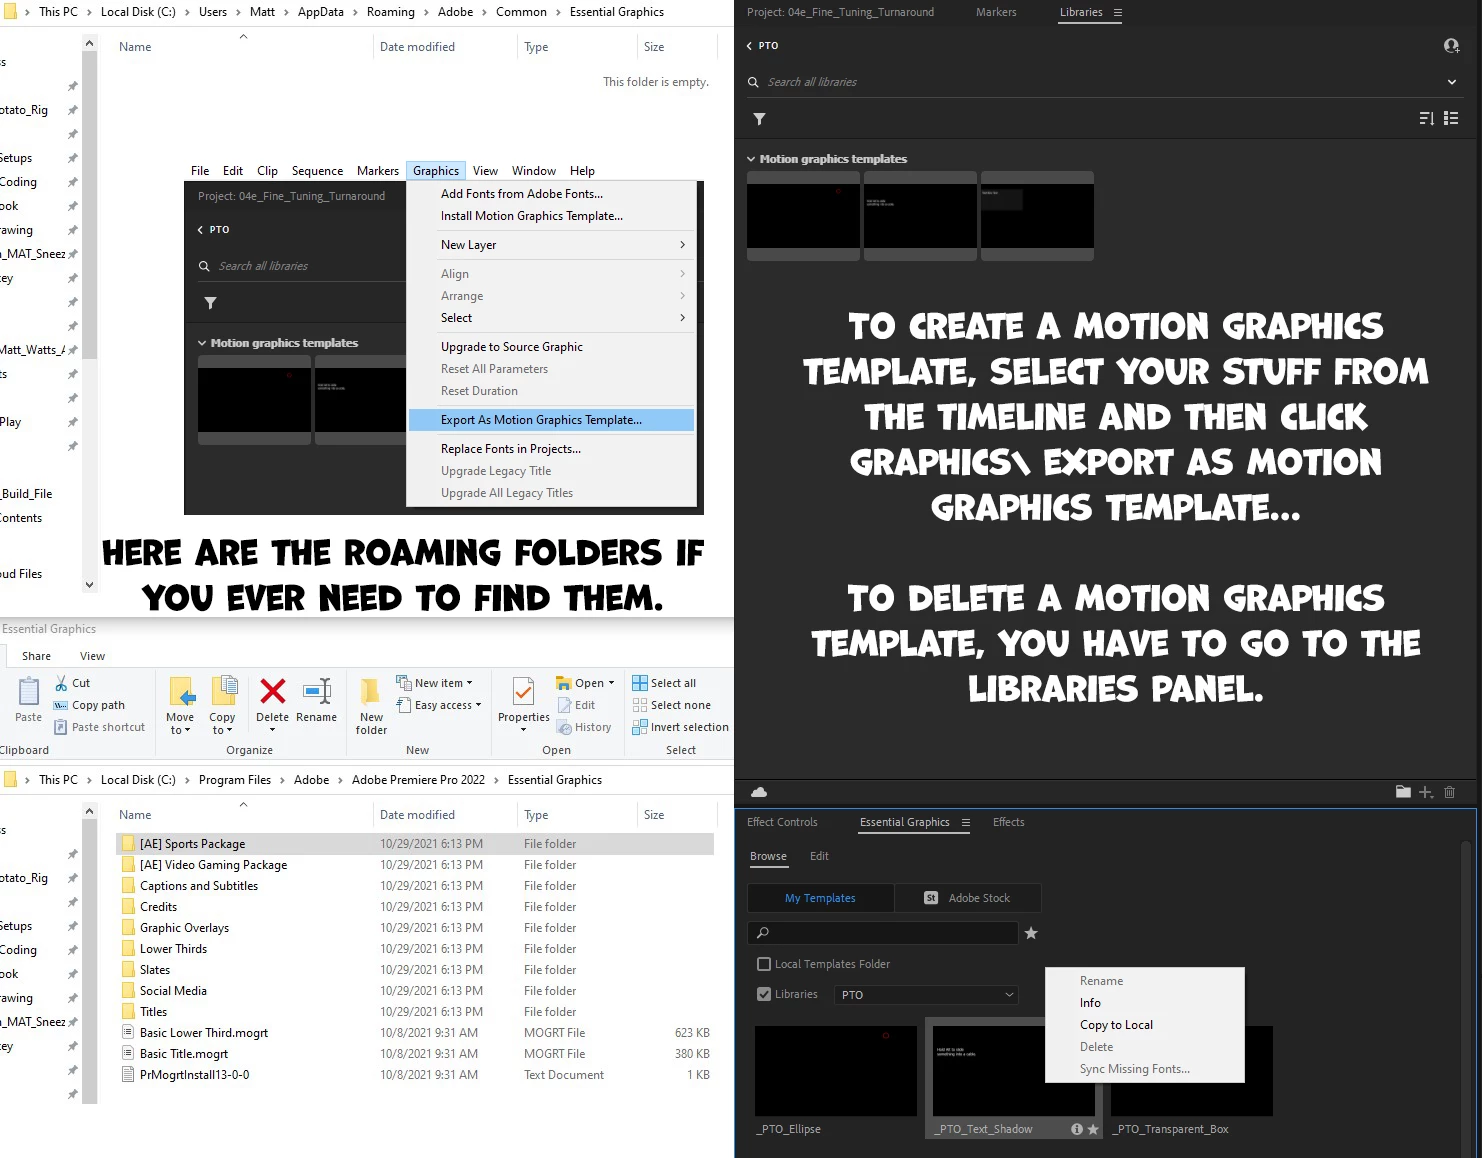1482x1158 pixels.
Task: Click the PrMogrtInstall13-0-0 text document icon
Action: pos(128,1075)
